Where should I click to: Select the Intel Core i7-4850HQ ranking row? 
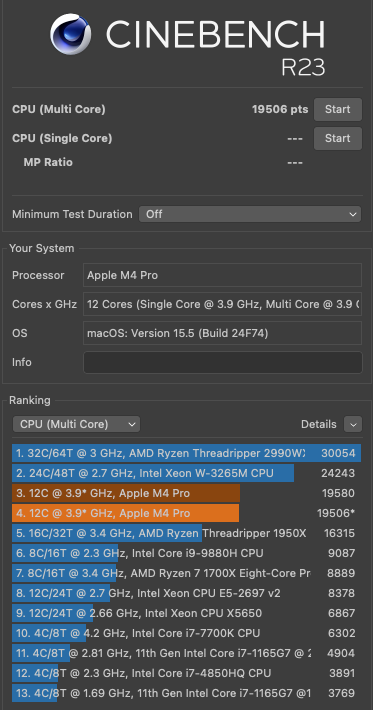click(186, 673)
